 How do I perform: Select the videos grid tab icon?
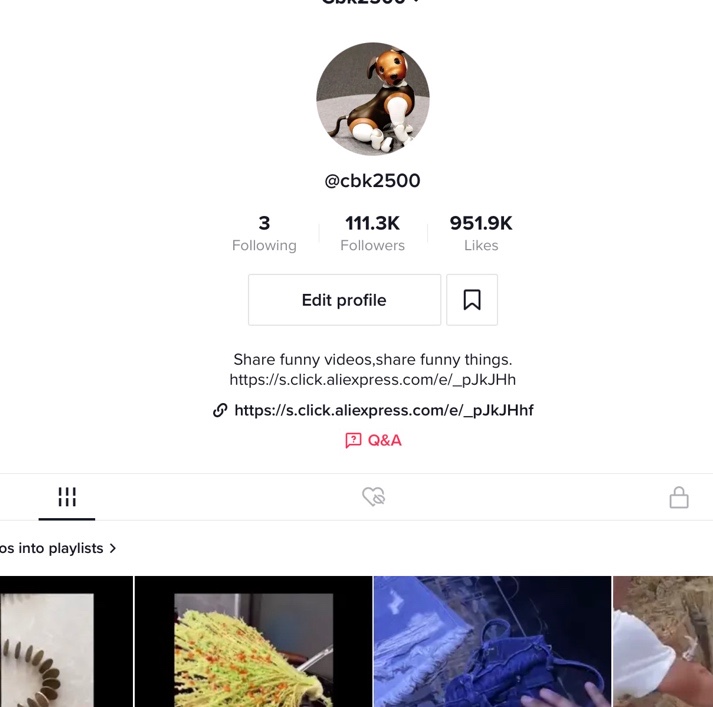pos(67,496)
